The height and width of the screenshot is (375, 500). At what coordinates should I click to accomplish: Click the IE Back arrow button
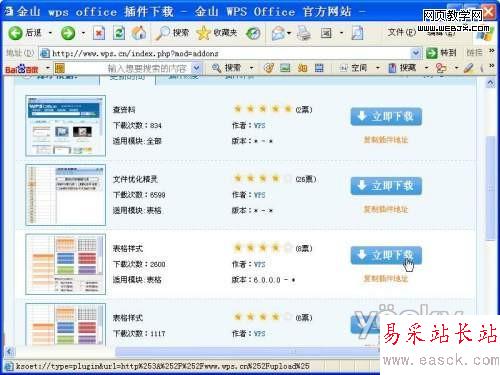[15, 33]
